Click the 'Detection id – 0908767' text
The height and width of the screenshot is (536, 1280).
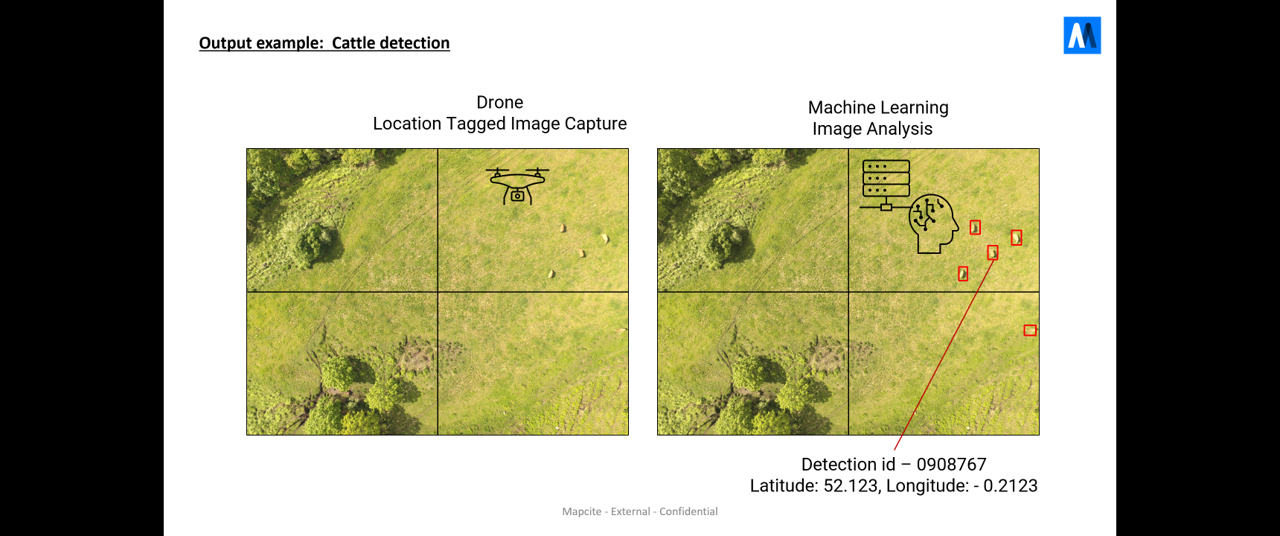tap(894, 465)
